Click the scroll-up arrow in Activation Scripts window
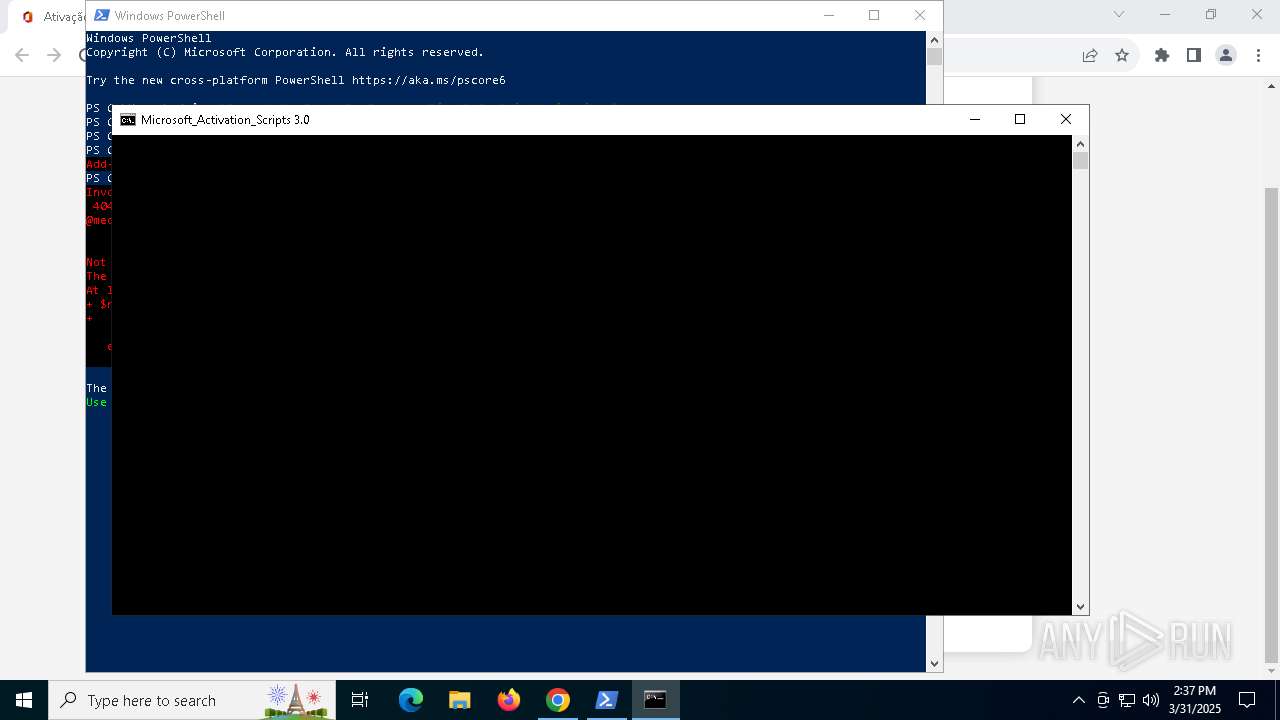The image size is (1280, 720). (x=1080, y=143)
